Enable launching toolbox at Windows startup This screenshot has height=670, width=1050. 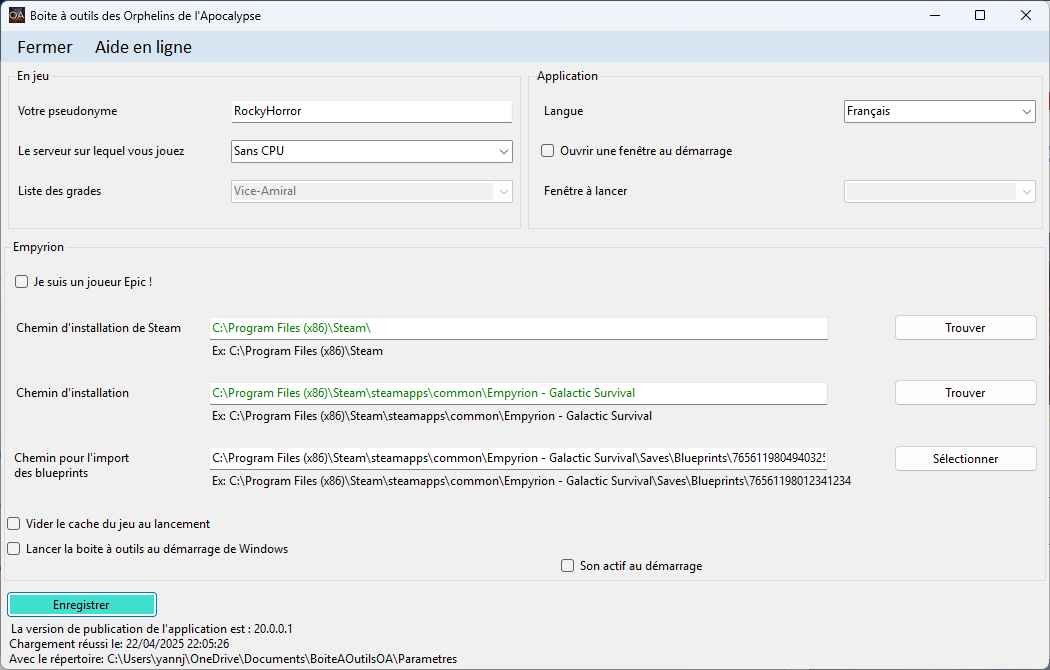(x=14, y=549)
